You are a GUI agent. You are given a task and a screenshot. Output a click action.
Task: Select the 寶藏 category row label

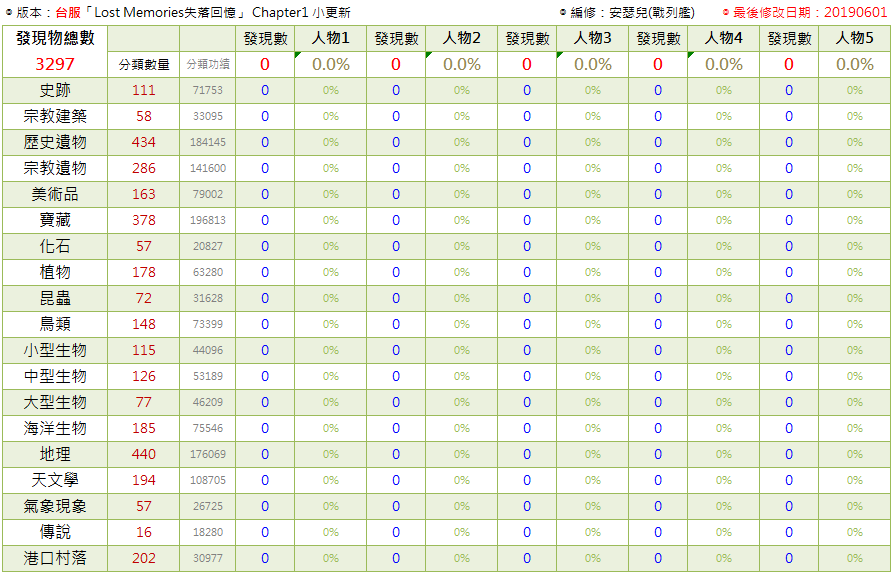coord(55,220)
